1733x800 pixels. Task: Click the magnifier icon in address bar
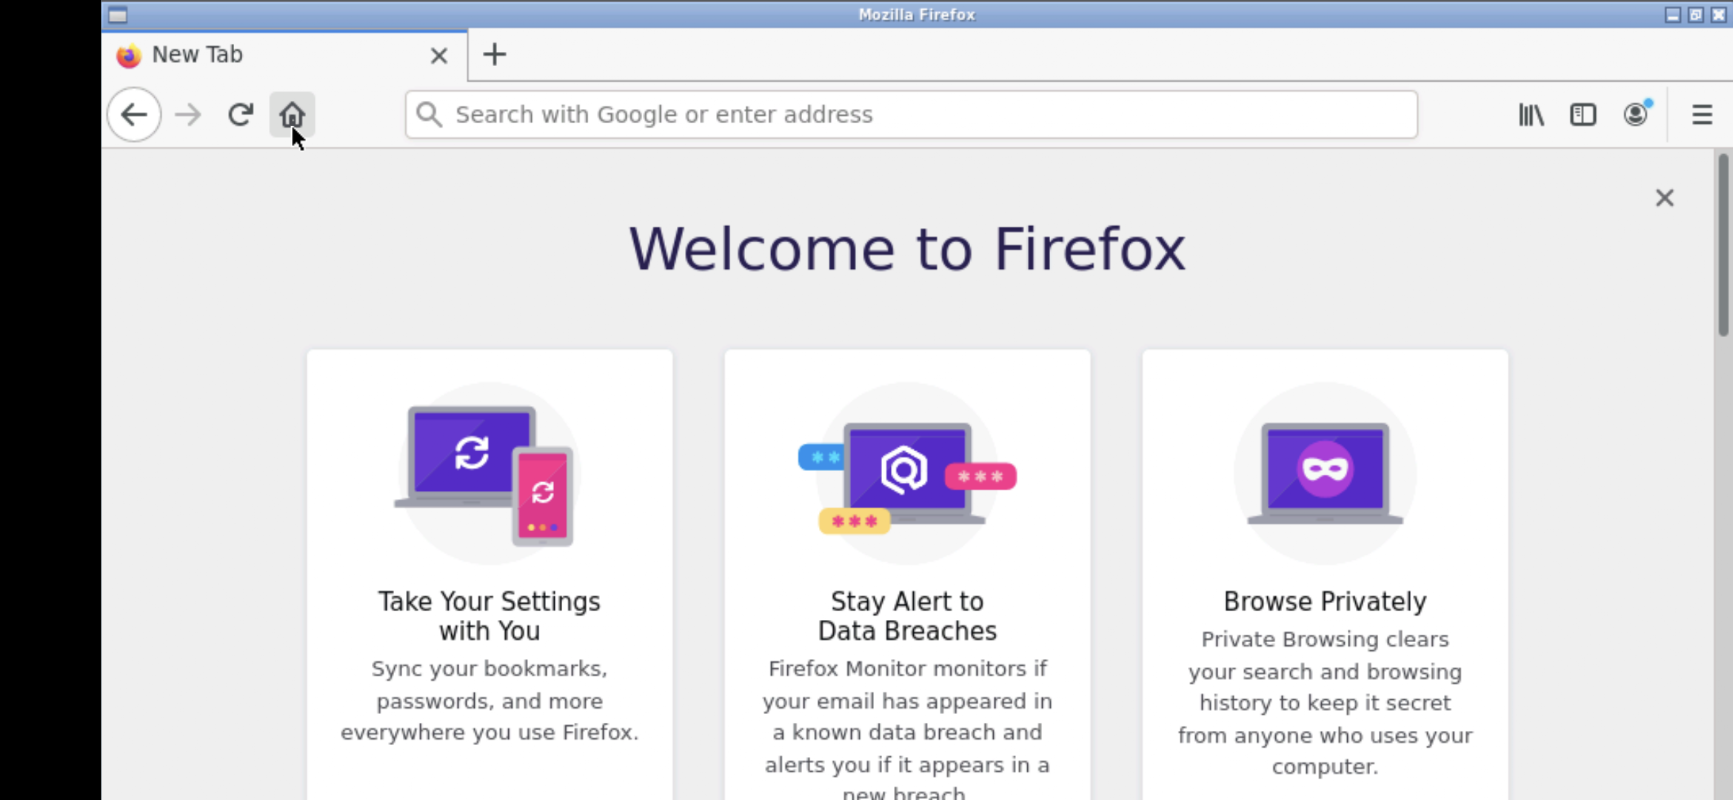pos(429,114)
